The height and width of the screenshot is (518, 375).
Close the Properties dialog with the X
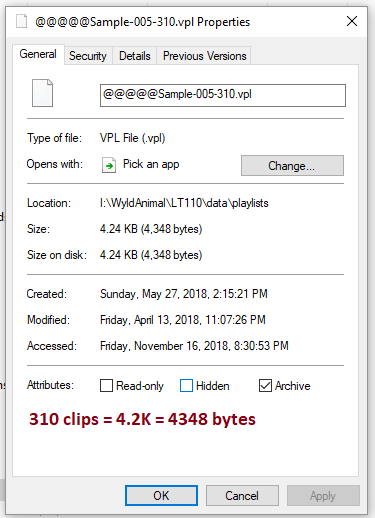coord(352,21)
